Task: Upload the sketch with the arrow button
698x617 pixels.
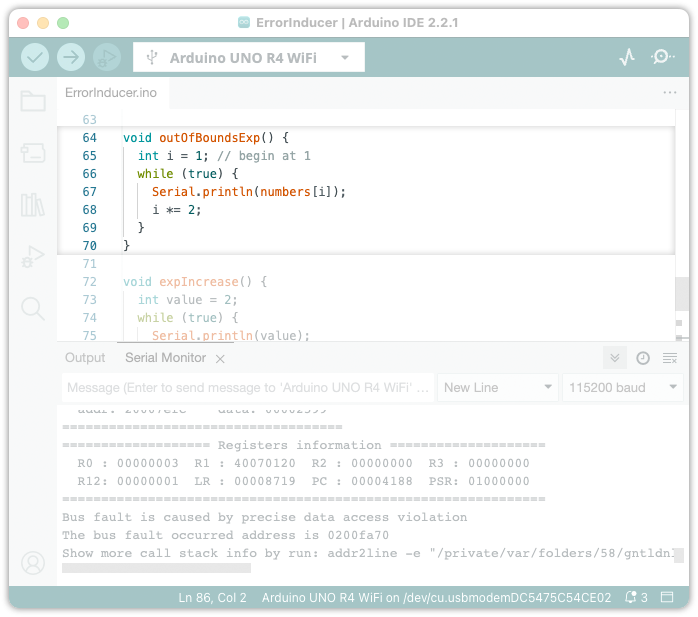Action: (x=70, y=58)
